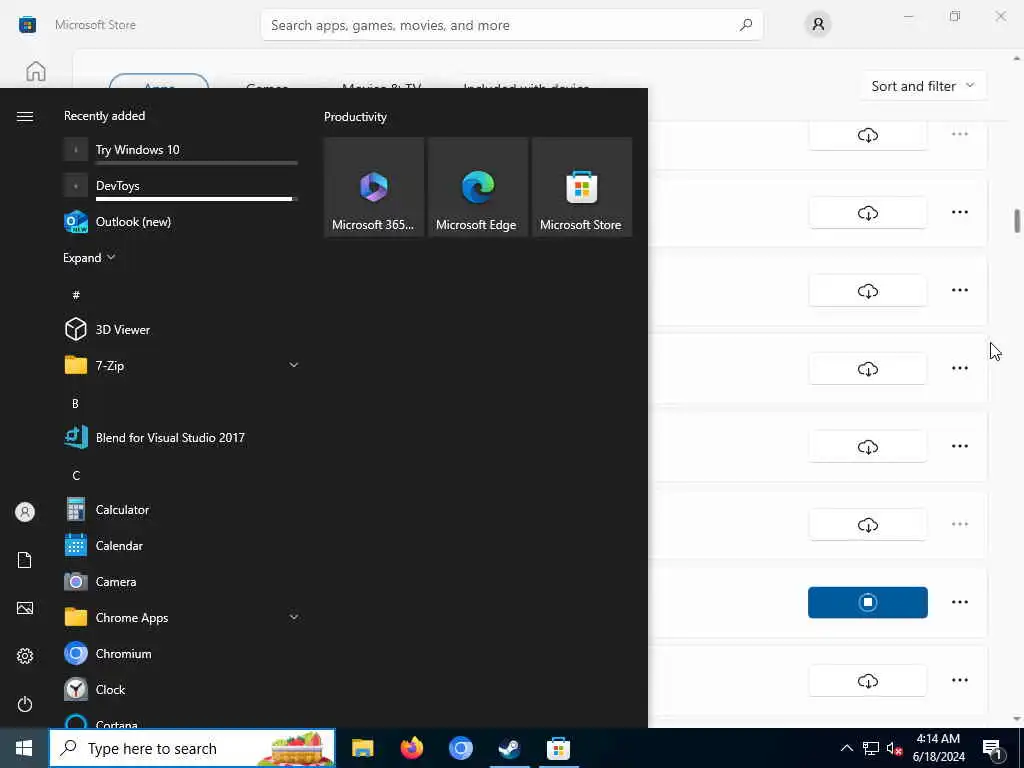Stop the active download with the blue button

tap(867, 602)
